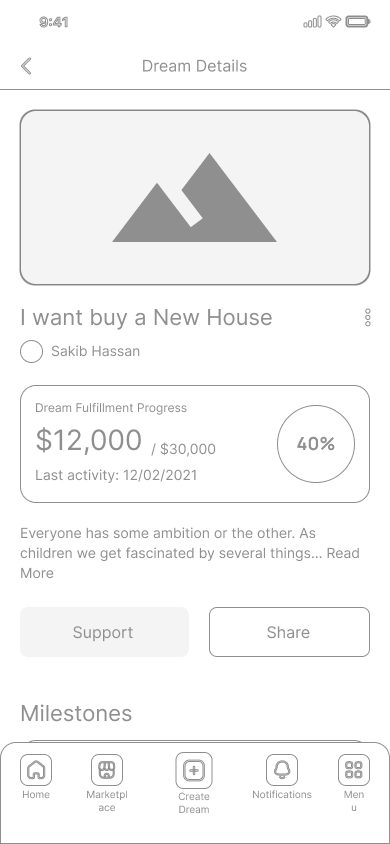Go back using the left chevron arrow
The image size is (390, 844).
click(26, 66)
